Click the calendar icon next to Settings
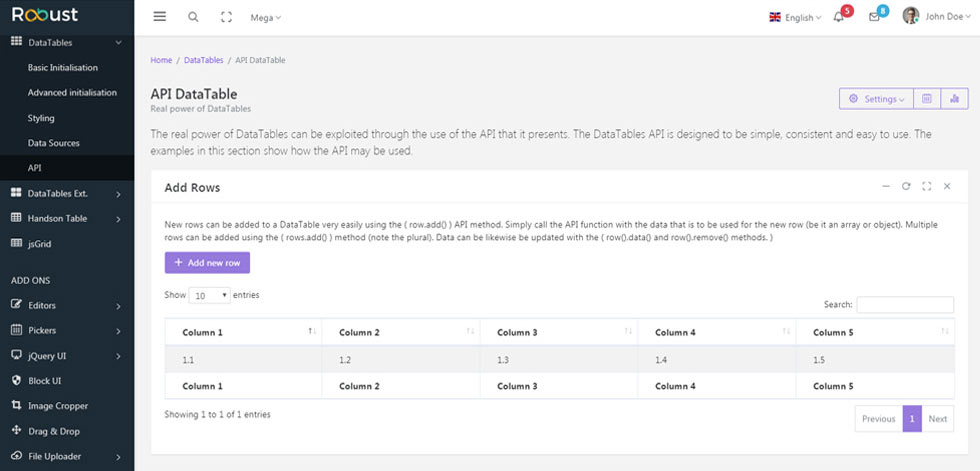This screenshot has width=980, height=471. (x=927, y=99)
